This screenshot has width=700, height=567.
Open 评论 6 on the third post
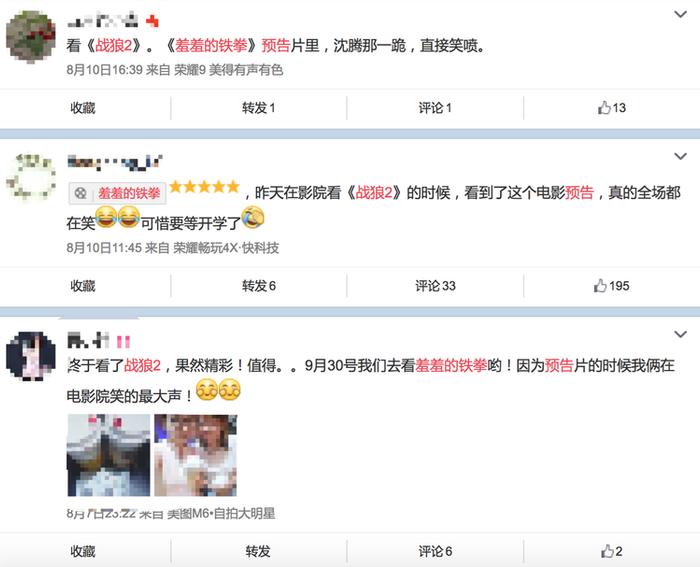[x=435, y=551]
